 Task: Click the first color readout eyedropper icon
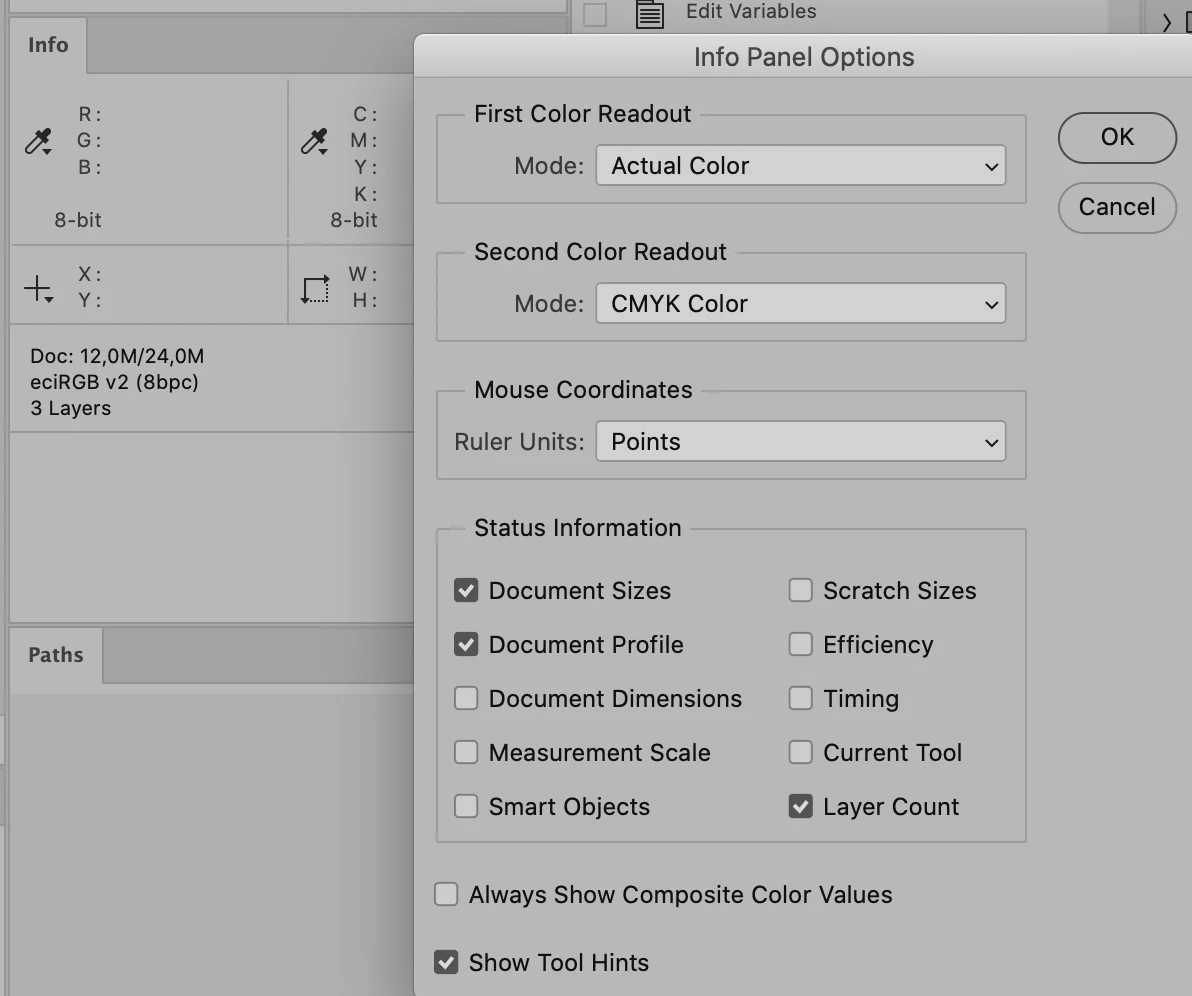[38, 142]
